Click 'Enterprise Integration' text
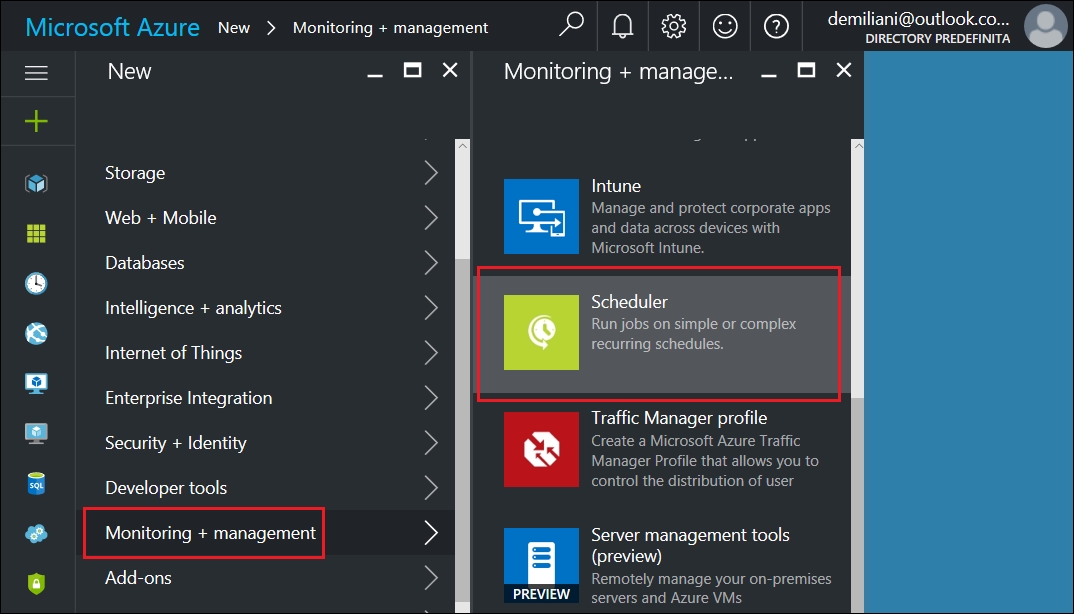The width and height of the screenshot is (1074, 614). (x=188, y=398)
